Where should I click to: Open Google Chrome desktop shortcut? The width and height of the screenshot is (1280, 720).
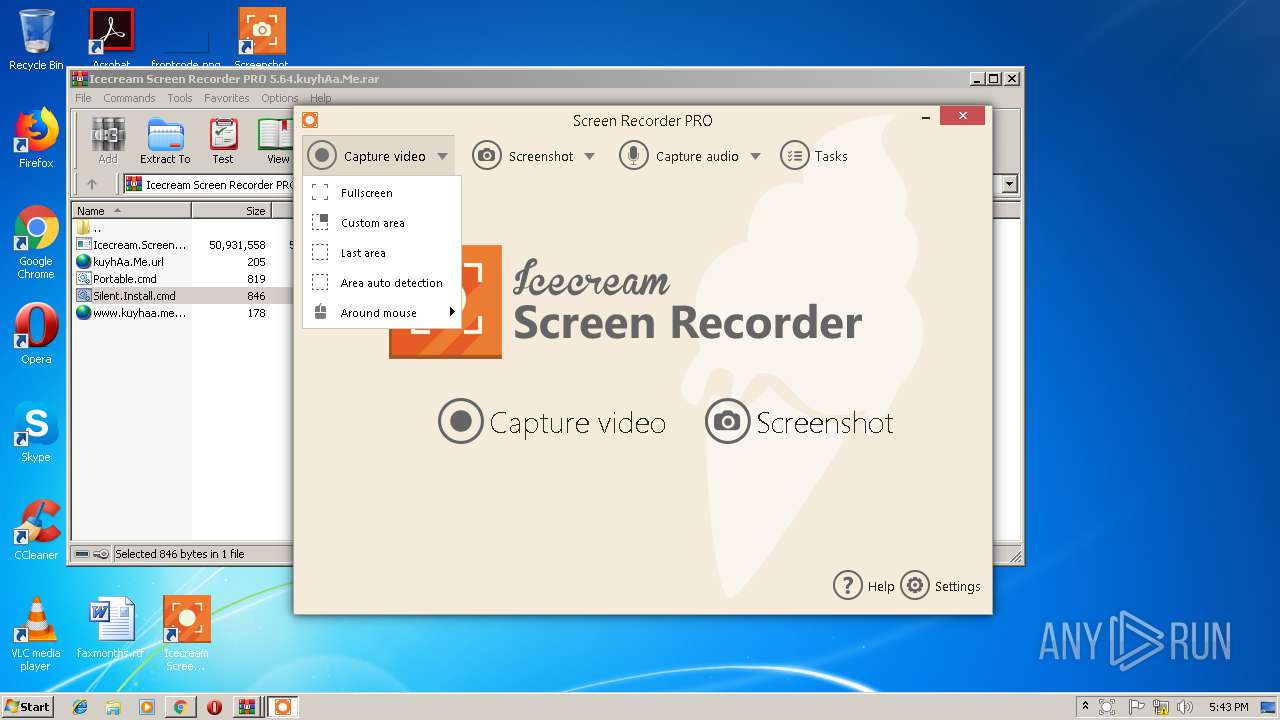[x=36, y=242]
